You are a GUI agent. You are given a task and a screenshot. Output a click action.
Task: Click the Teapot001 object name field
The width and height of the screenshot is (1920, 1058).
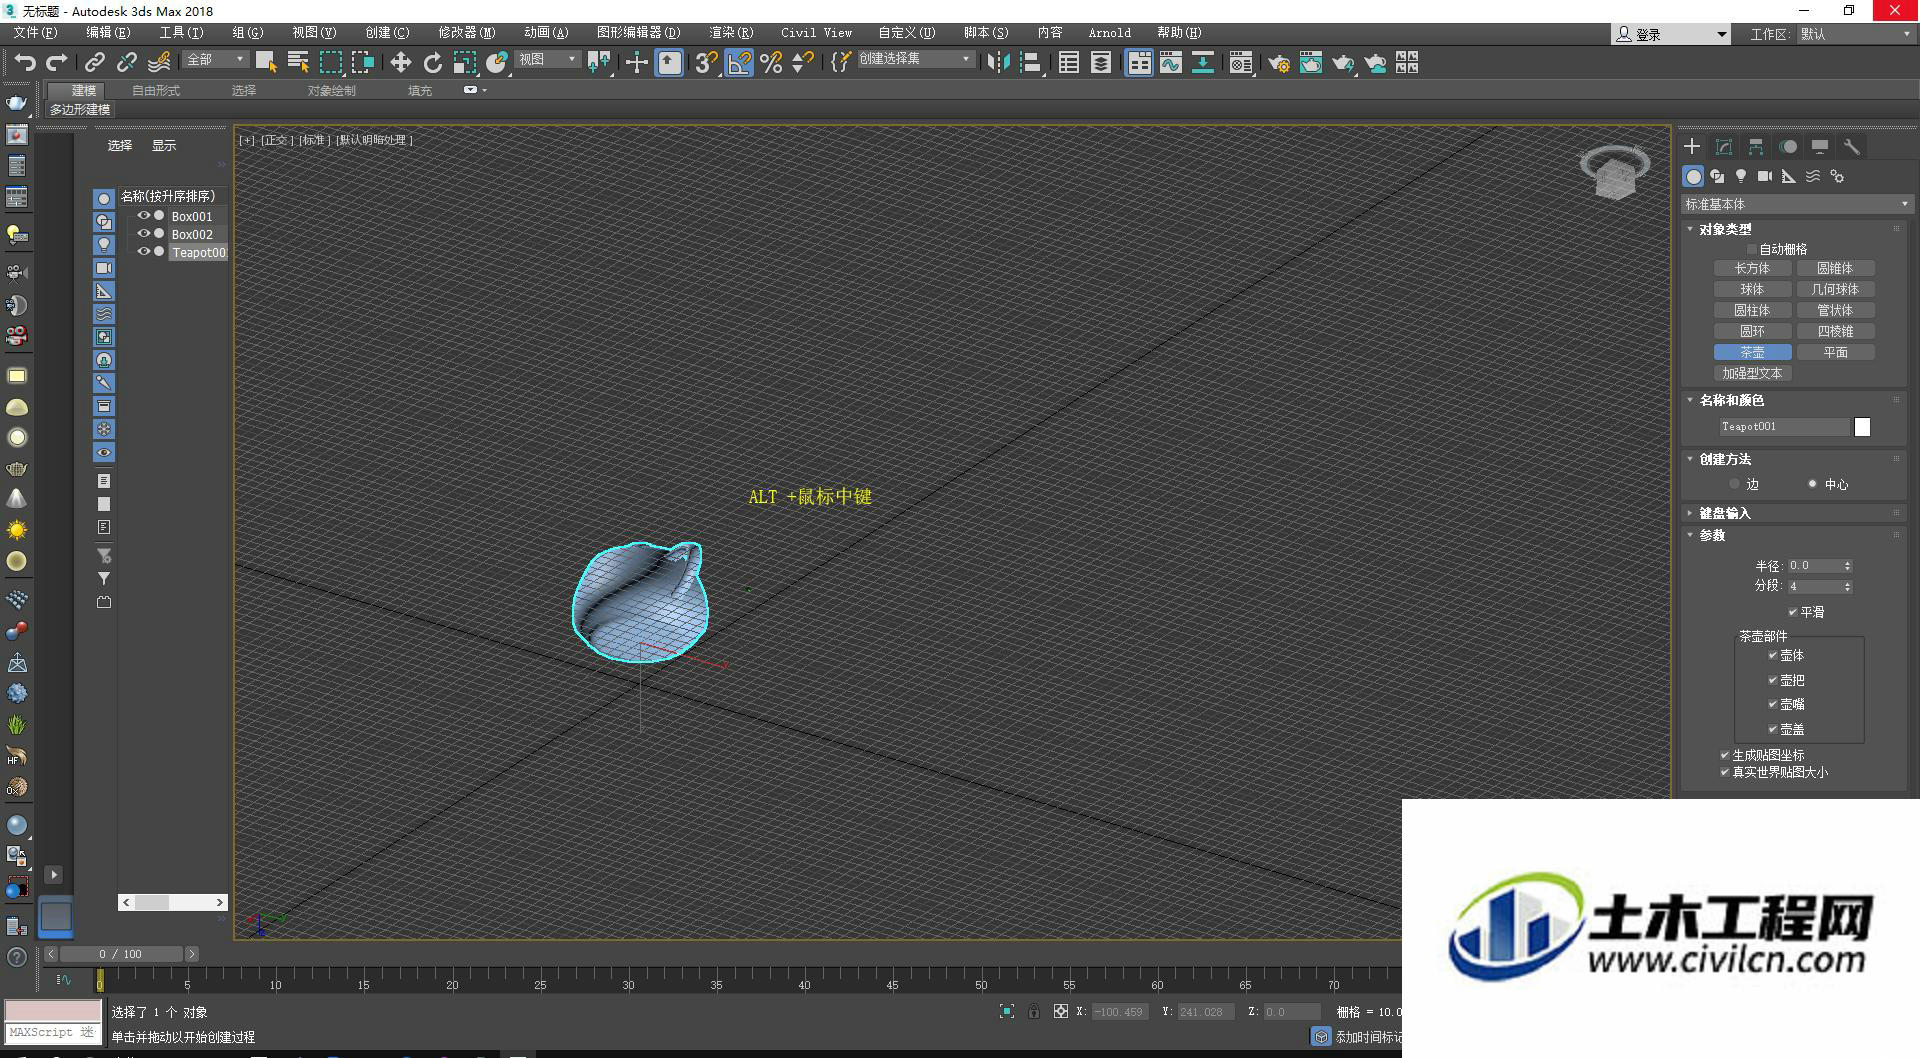[x=1784, y=427]
